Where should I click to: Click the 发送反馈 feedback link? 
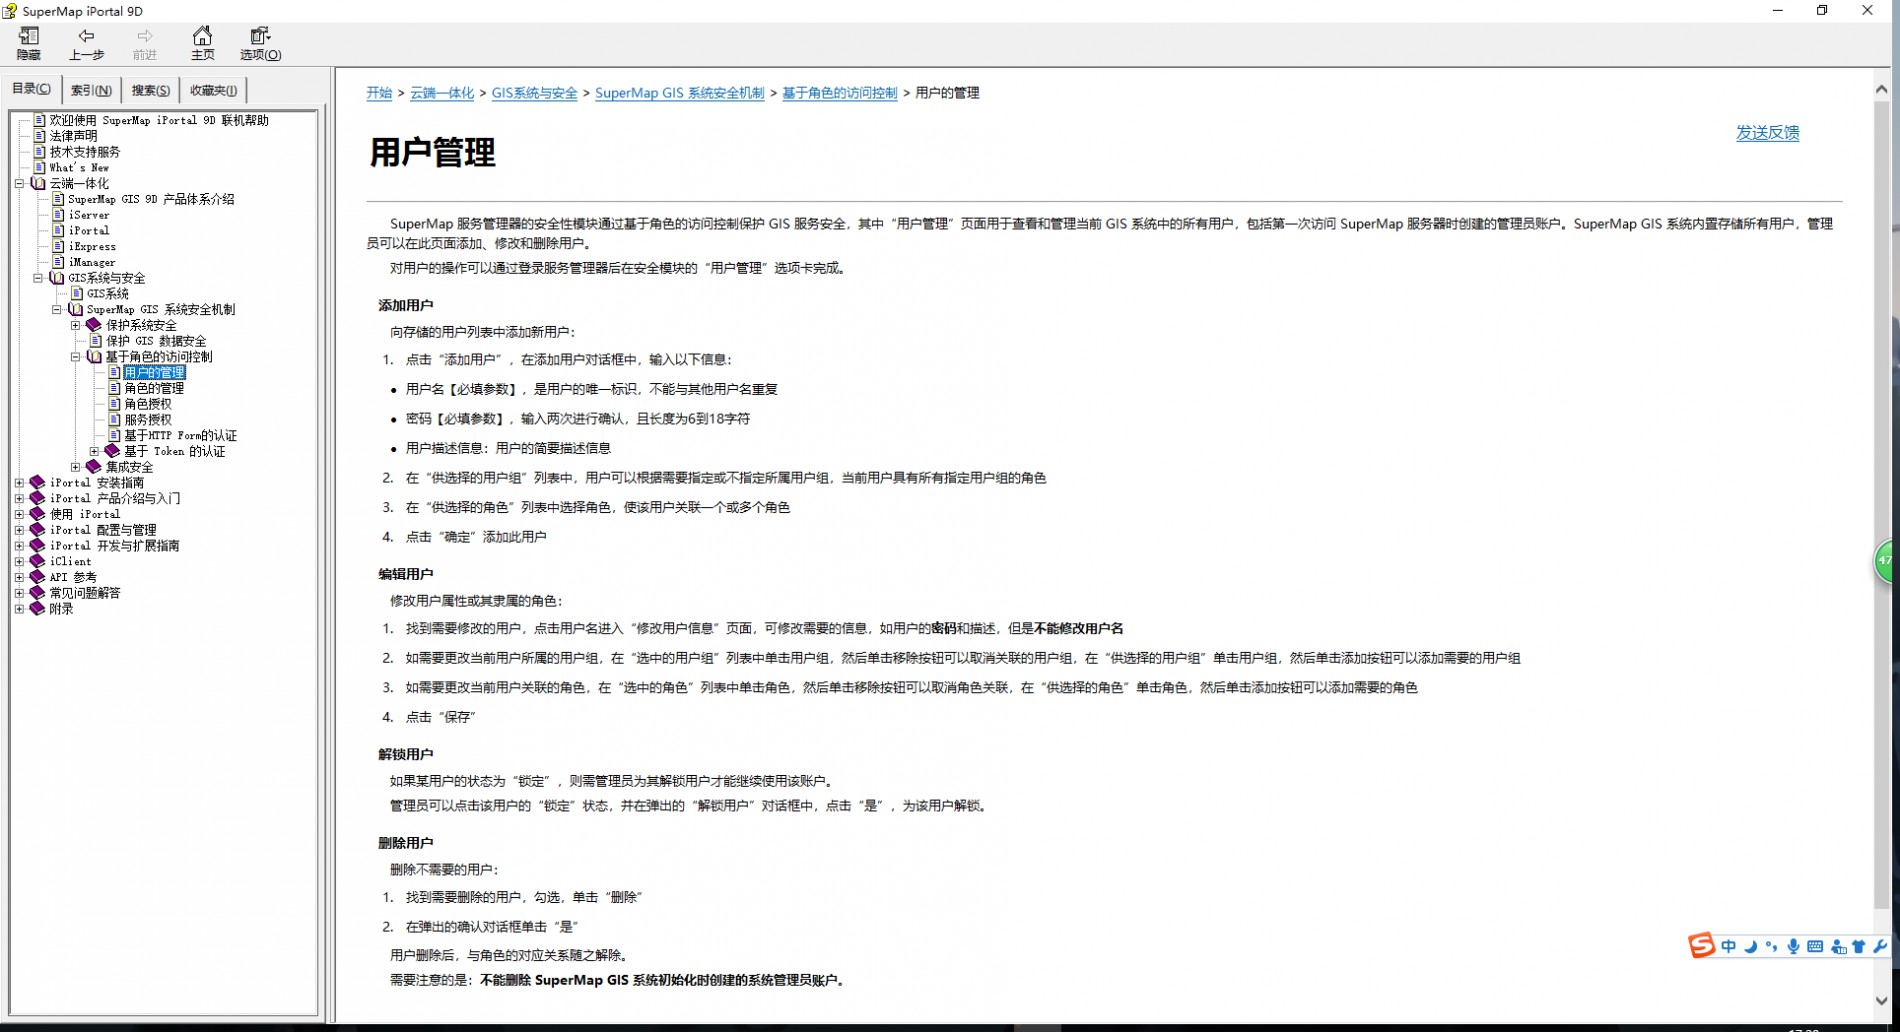1767,133
